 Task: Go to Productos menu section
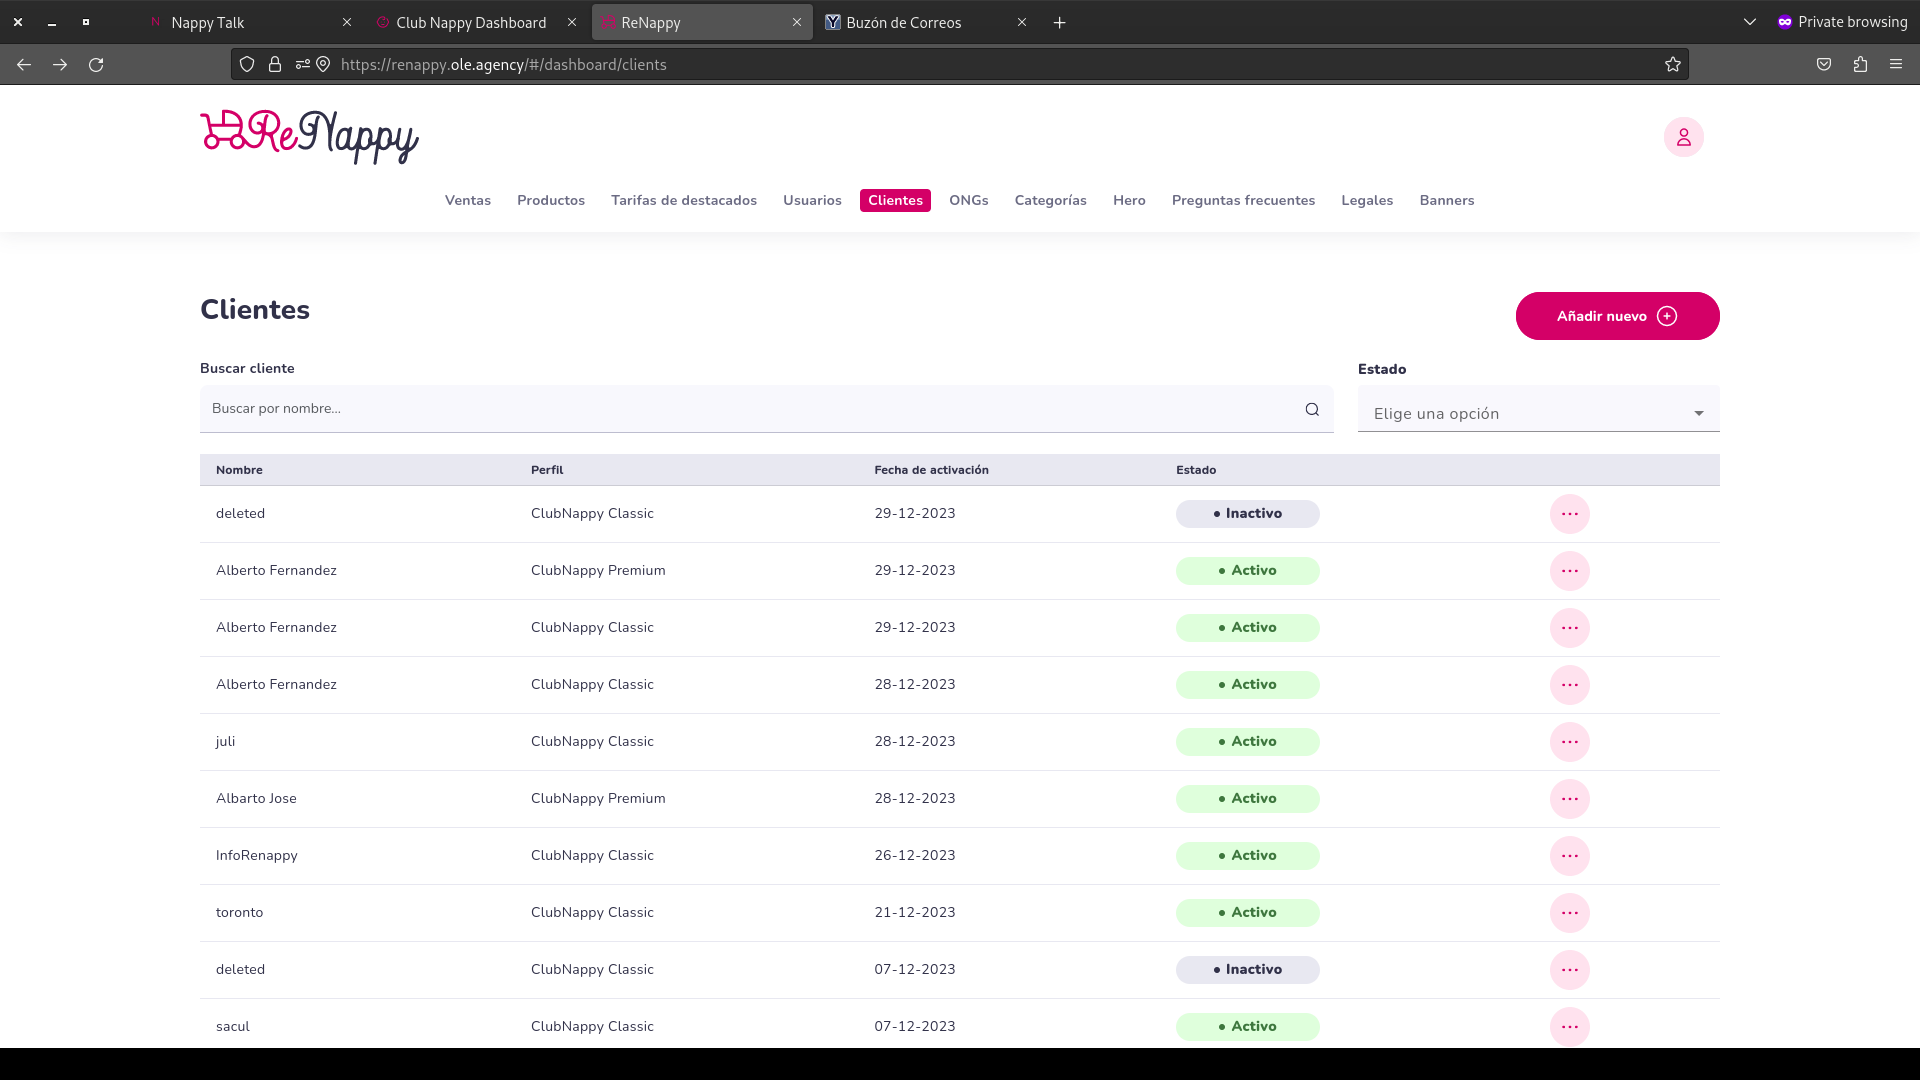(550, 201)
